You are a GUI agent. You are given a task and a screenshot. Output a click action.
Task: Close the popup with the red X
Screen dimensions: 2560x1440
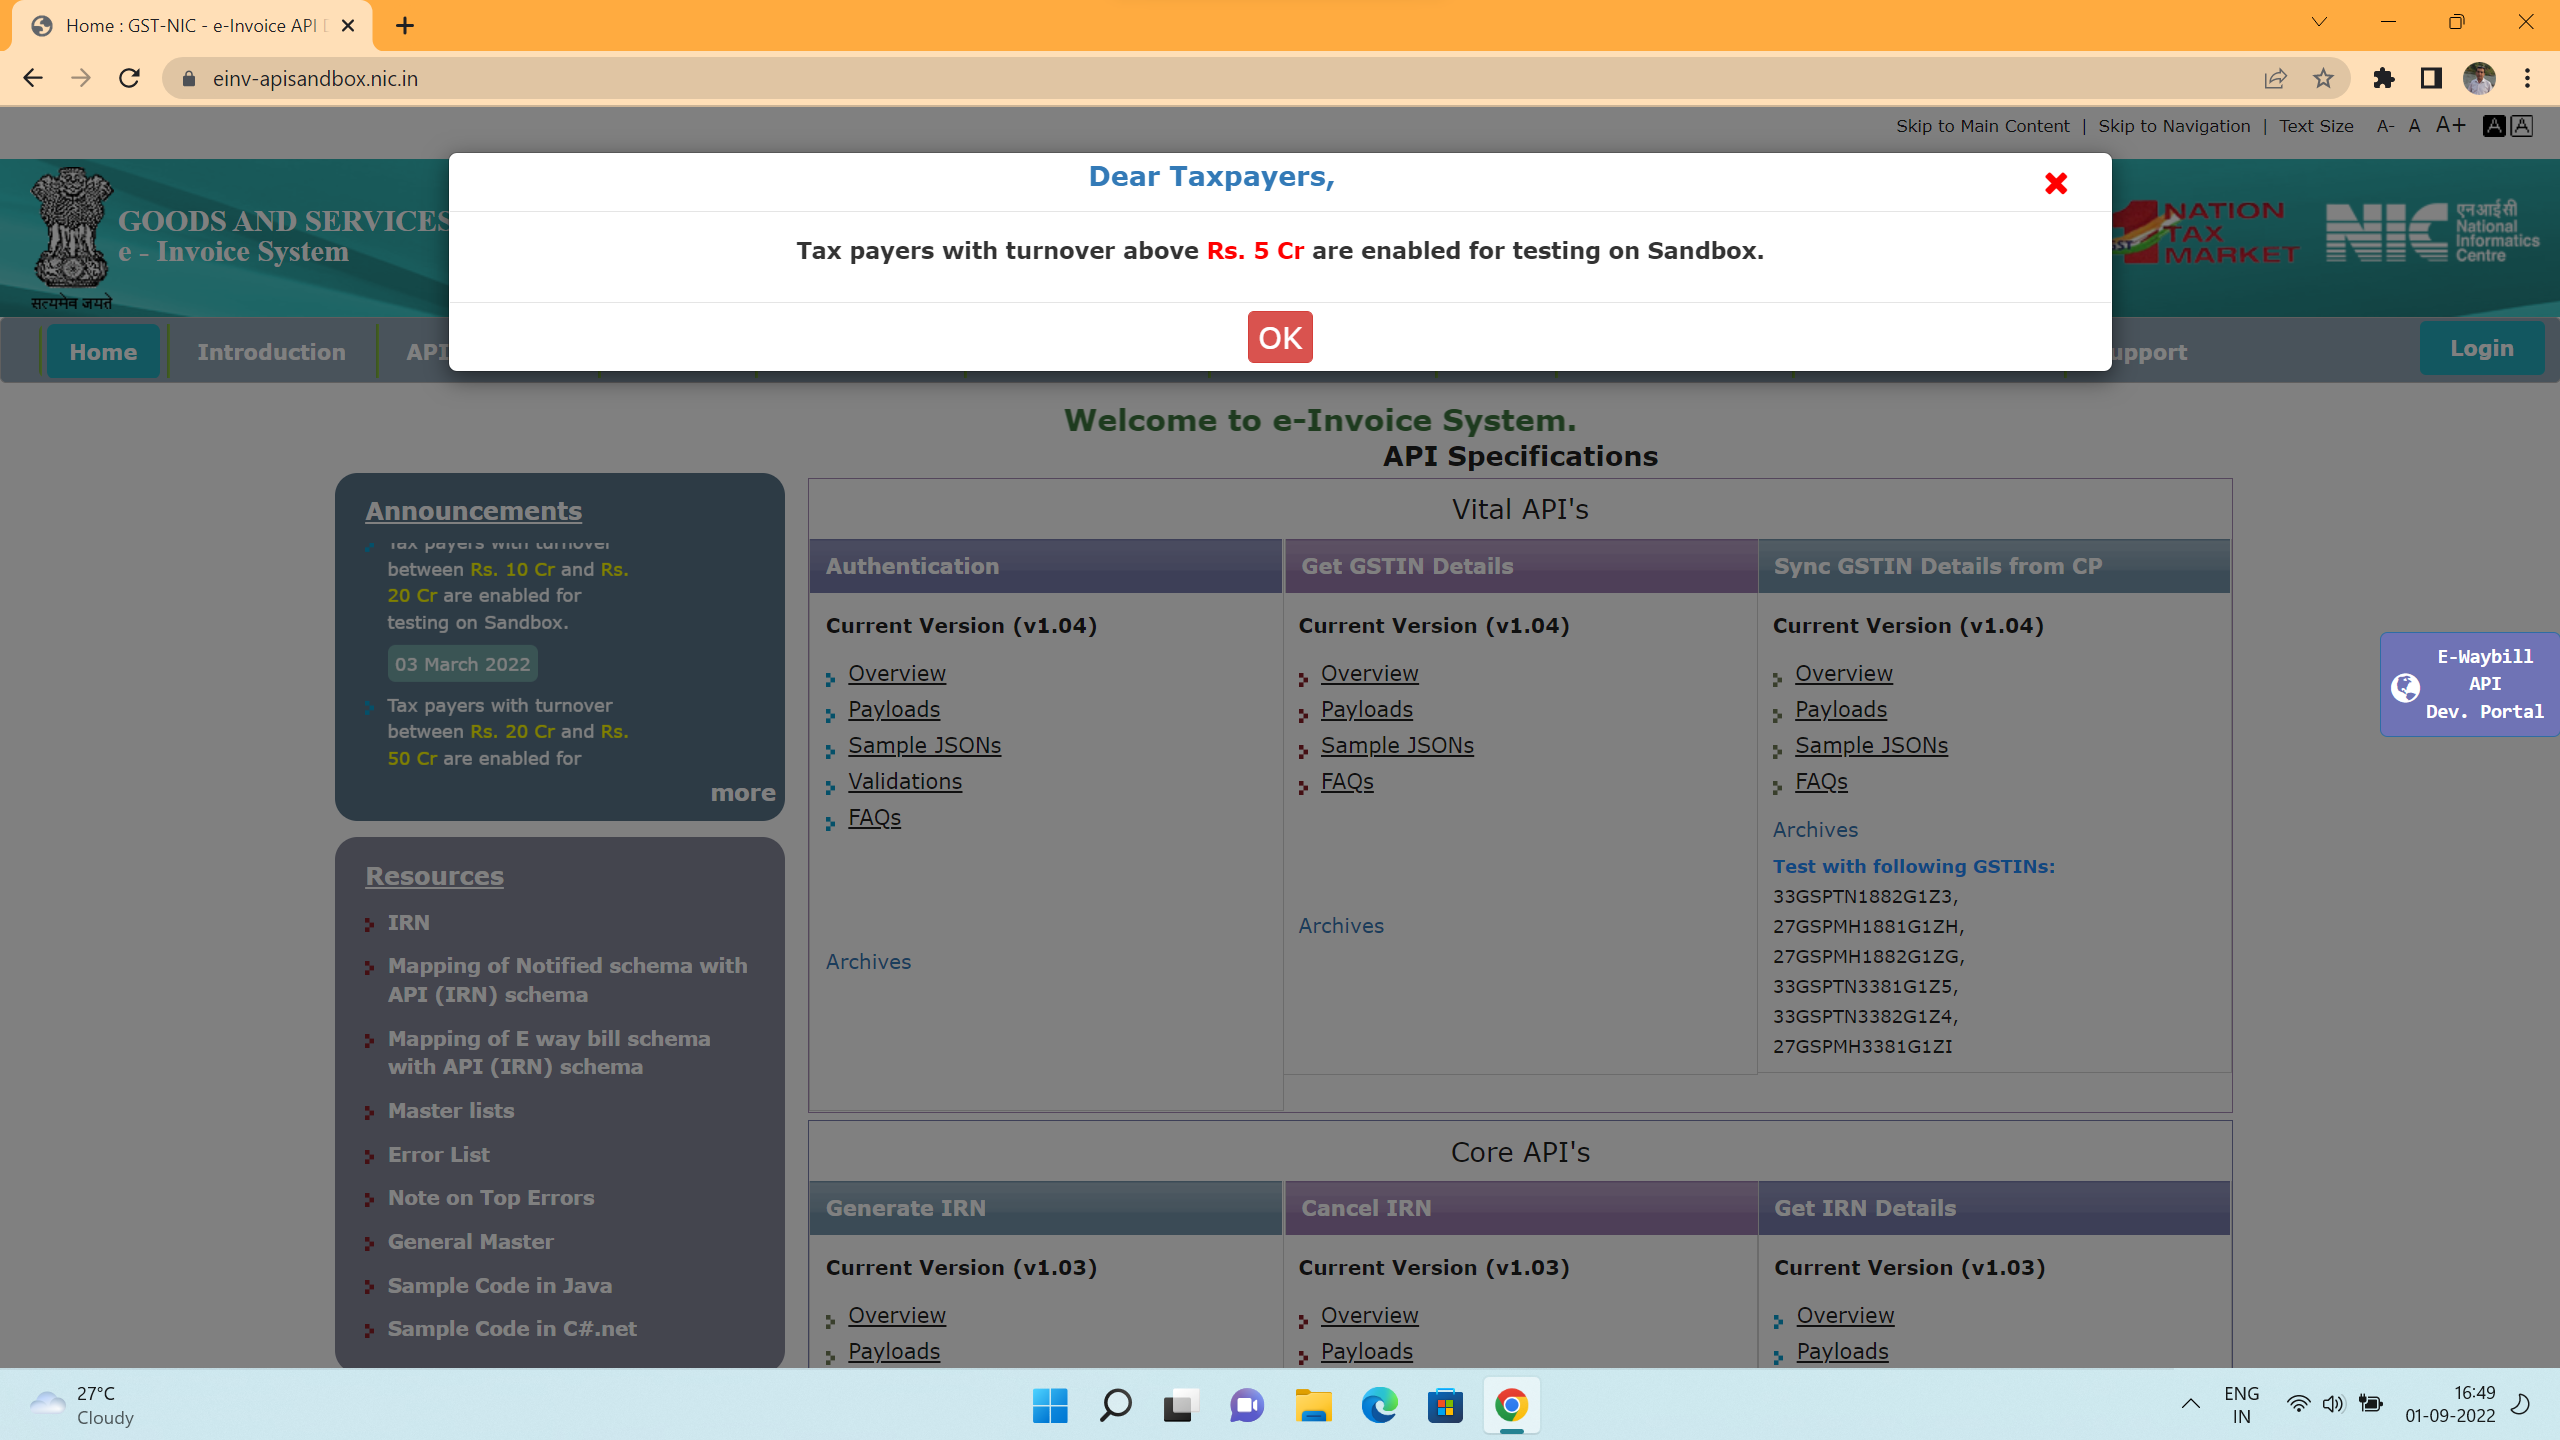tap(2055, 184)
